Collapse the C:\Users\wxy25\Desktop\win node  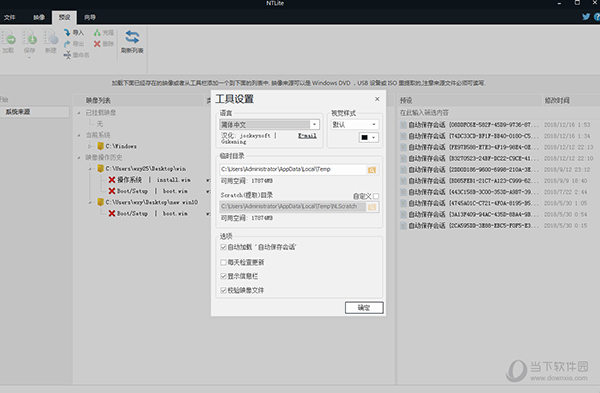90,169
